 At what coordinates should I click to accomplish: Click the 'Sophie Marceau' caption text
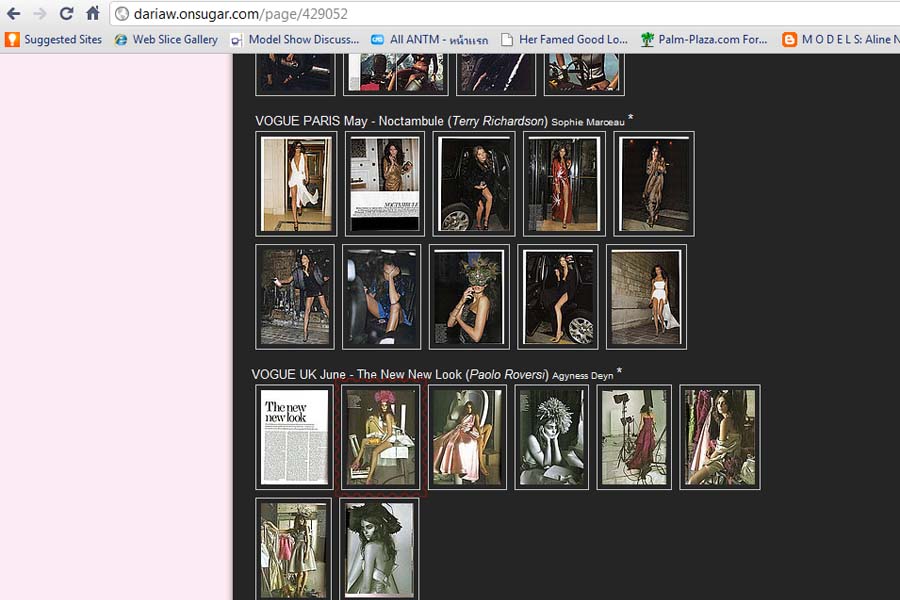588,122
